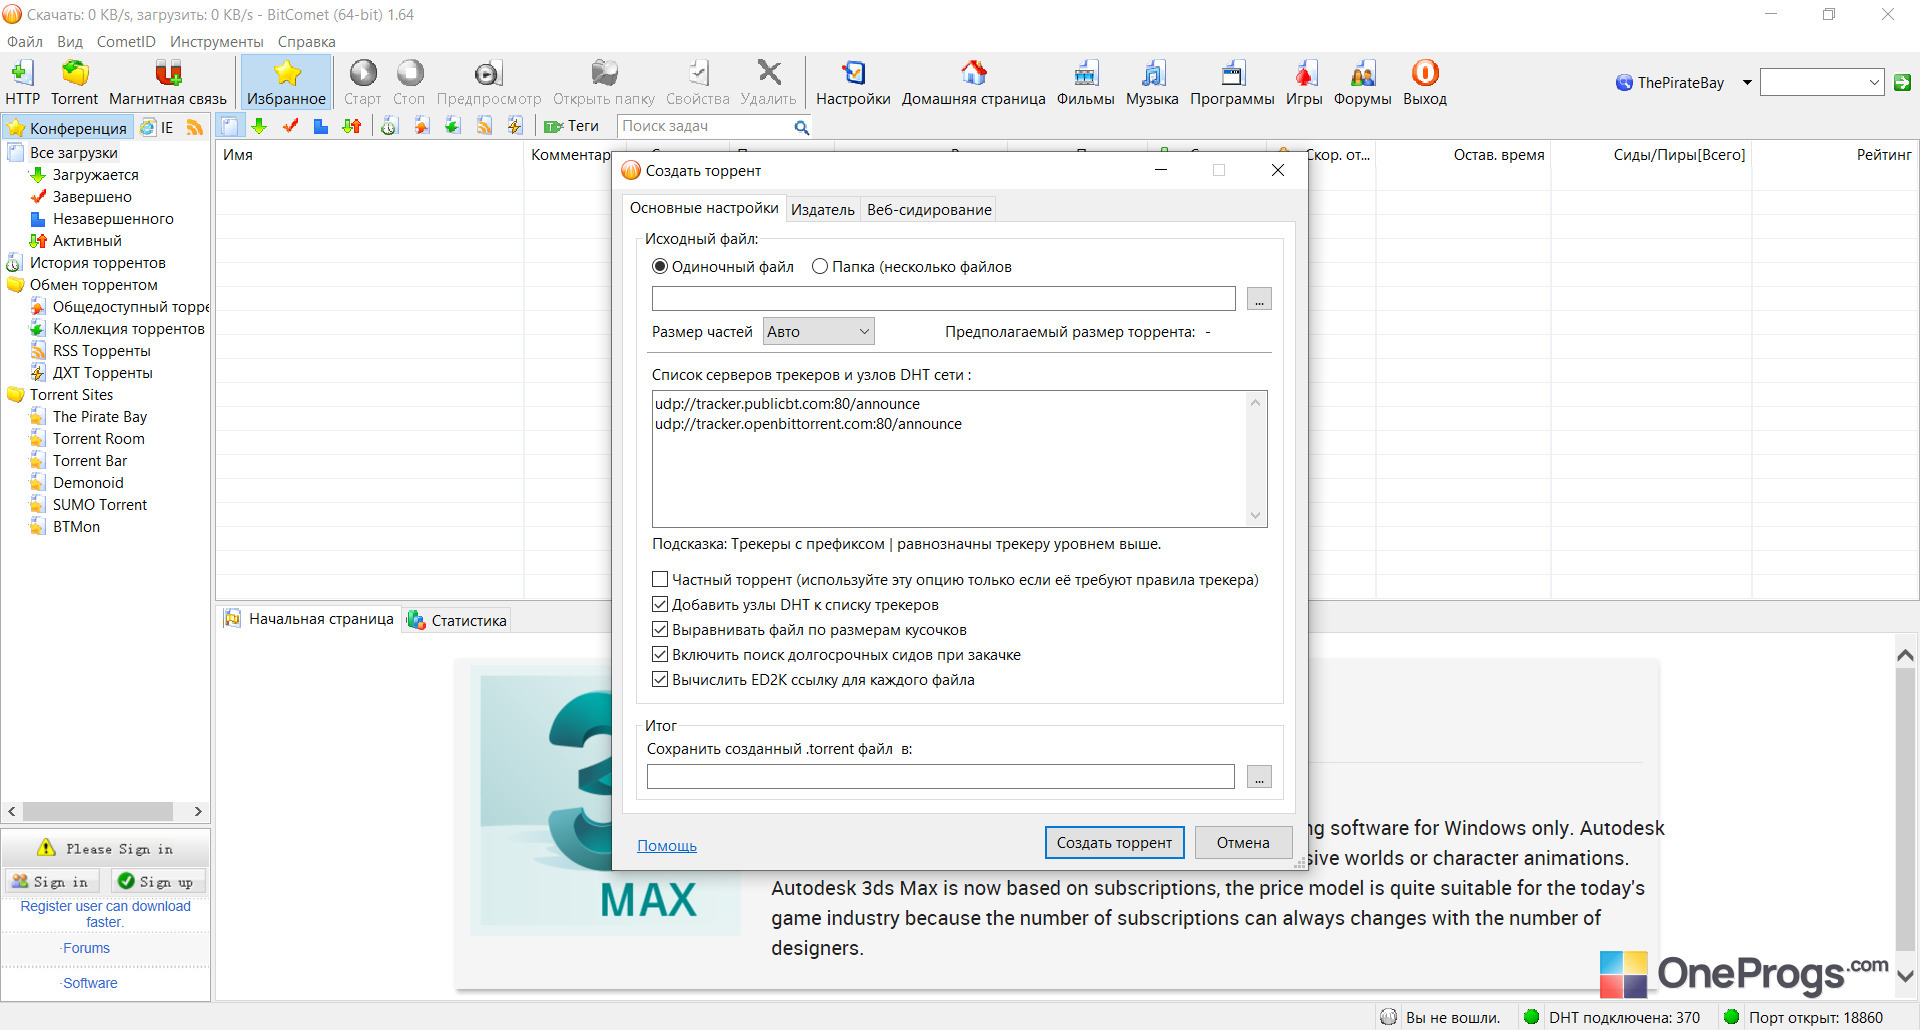Open the Помощь help link
Image resolution: width=1920 pixels, height=1030 pixels.
(667, 846)
